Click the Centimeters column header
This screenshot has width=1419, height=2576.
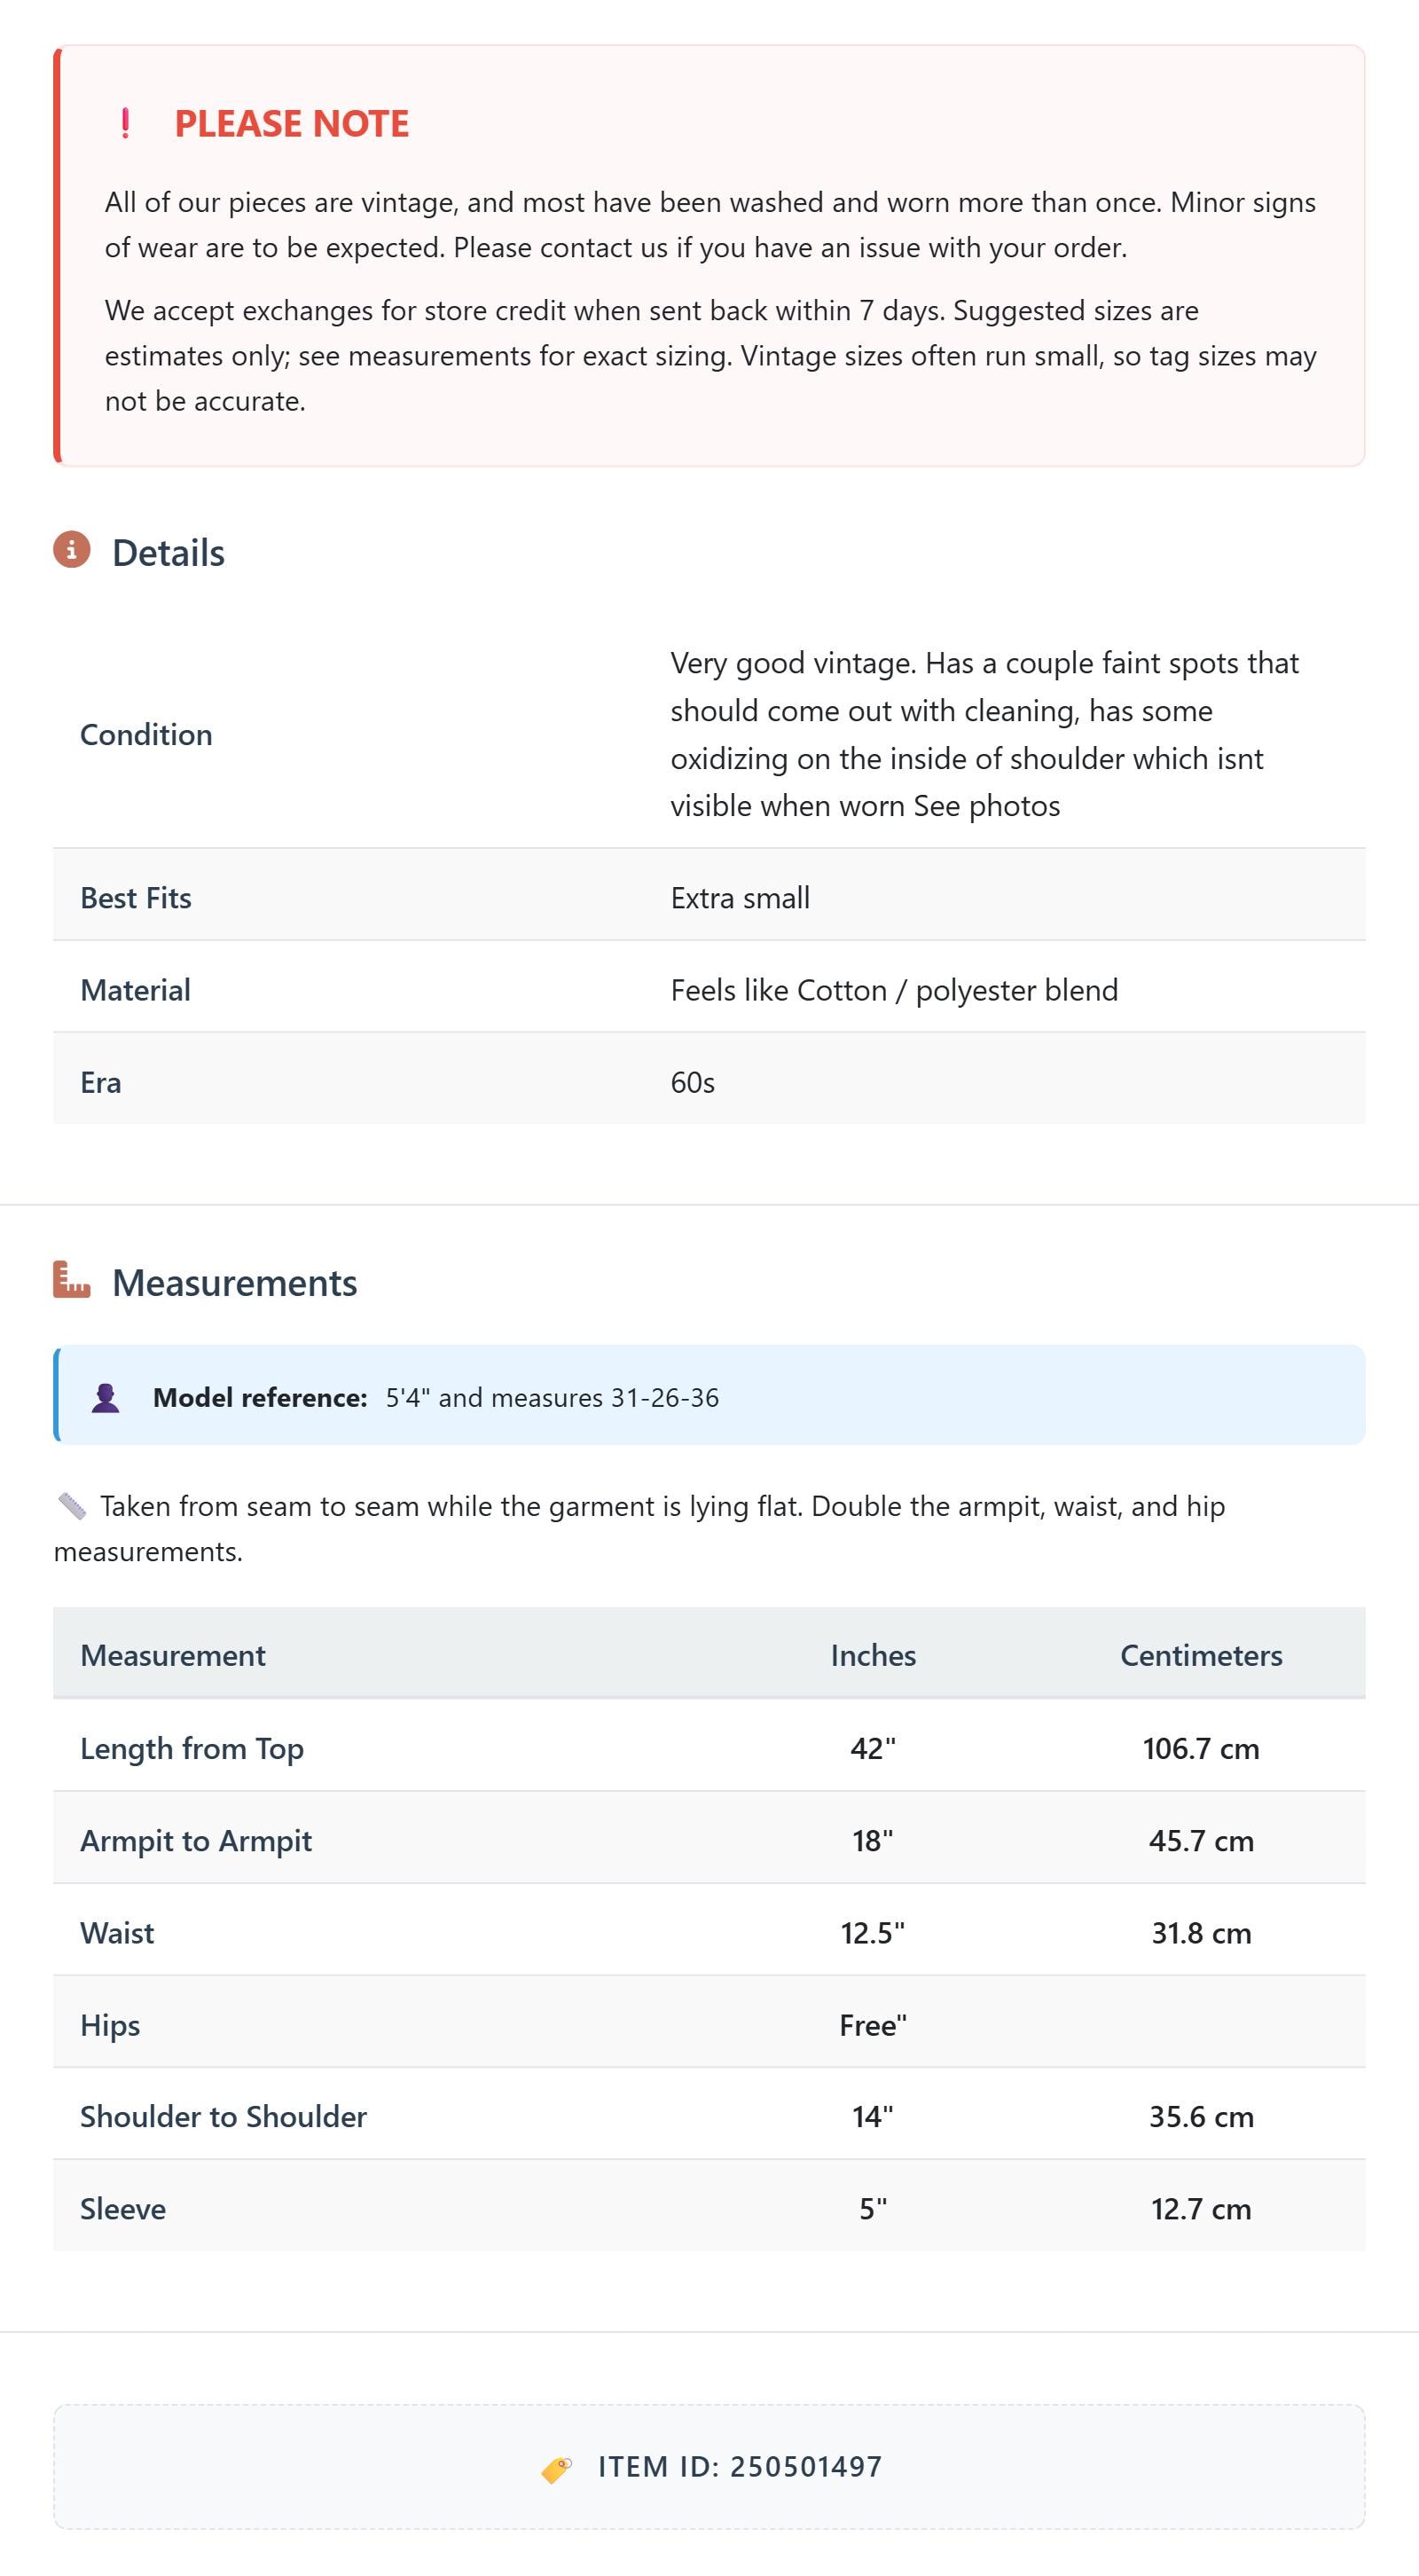click(1201, 1654)
